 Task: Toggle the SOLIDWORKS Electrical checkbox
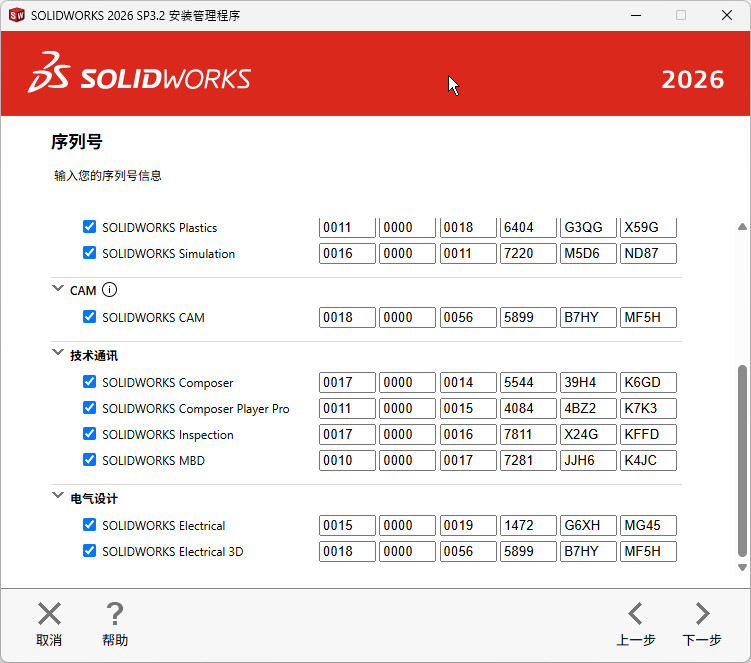90,525
